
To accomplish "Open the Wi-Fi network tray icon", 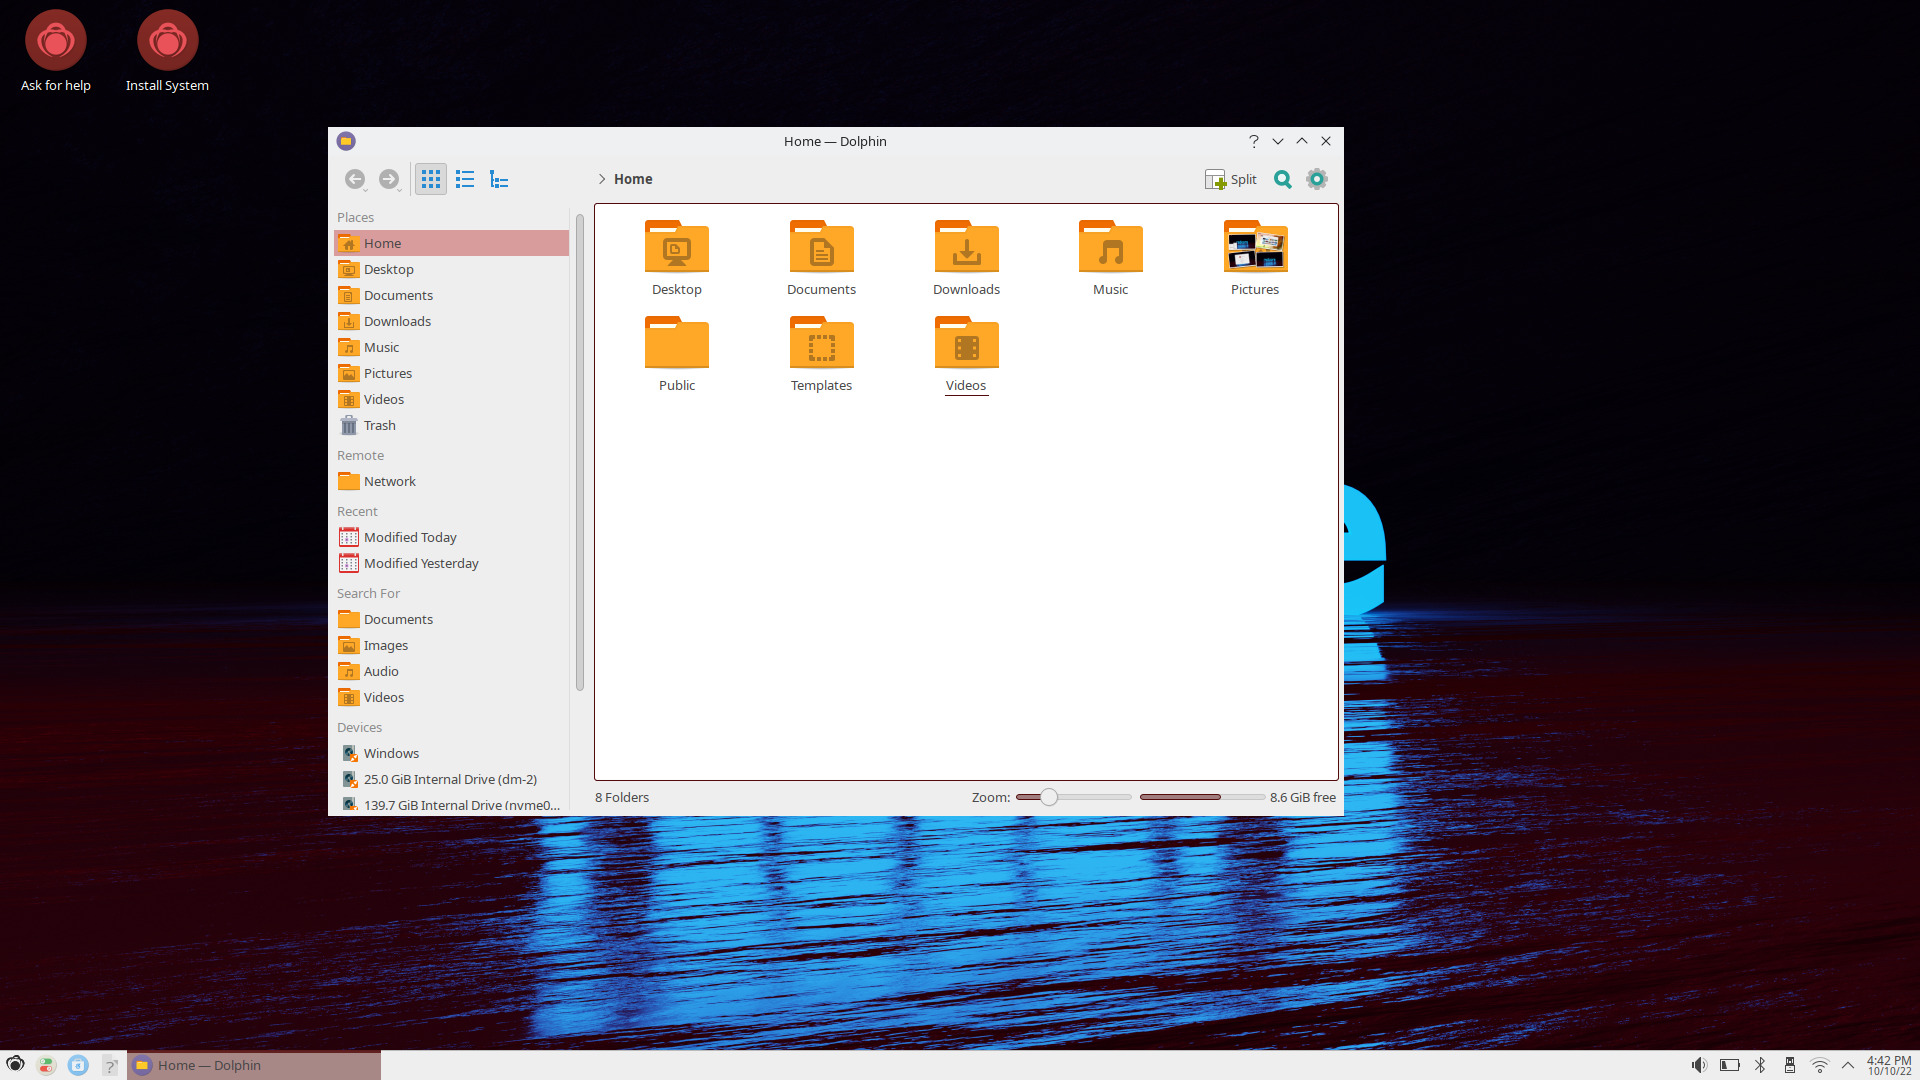I will point(1819,1065).
